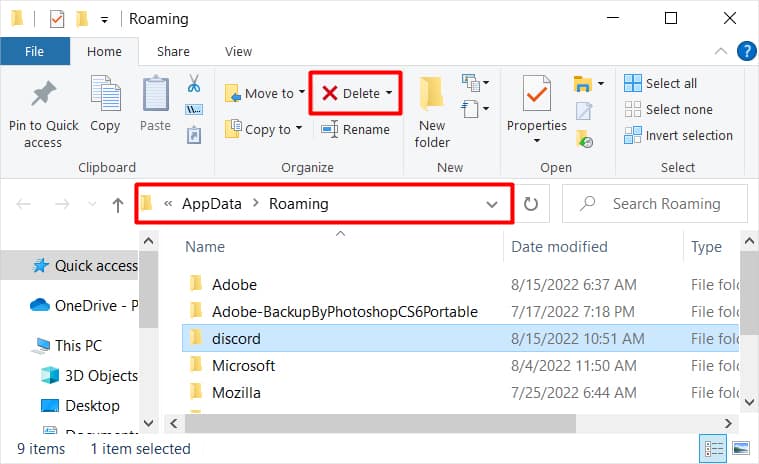Open the File menu tab
The image size is (759, 464).
point(35,51)
